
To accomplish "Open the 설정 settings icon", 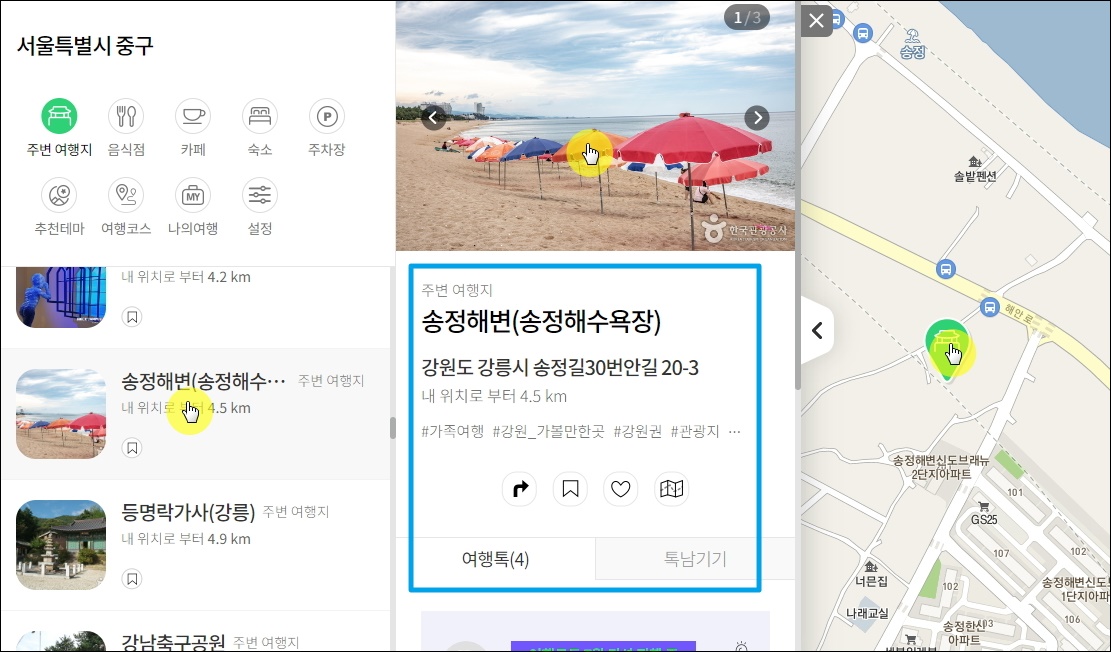I will (x=260, y=195).
